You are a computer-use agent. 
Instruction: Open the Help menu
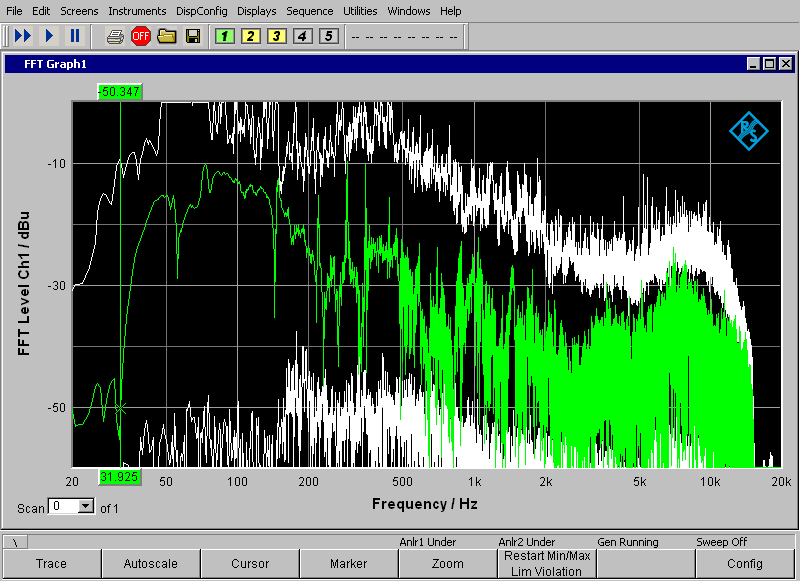[451, 11]
